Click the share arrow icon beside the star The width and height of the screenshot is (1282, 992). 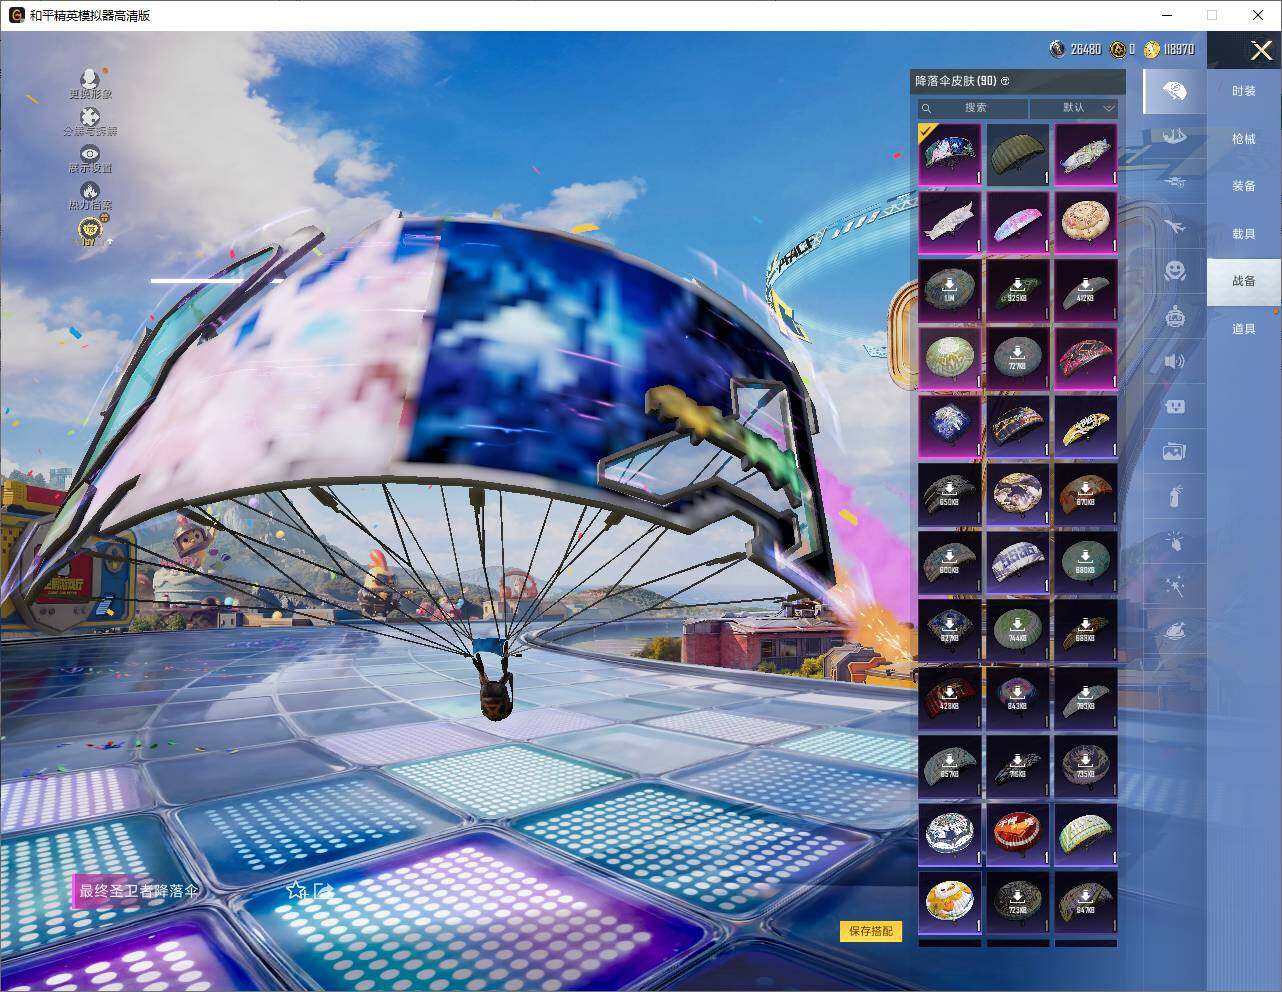(322, 889)
